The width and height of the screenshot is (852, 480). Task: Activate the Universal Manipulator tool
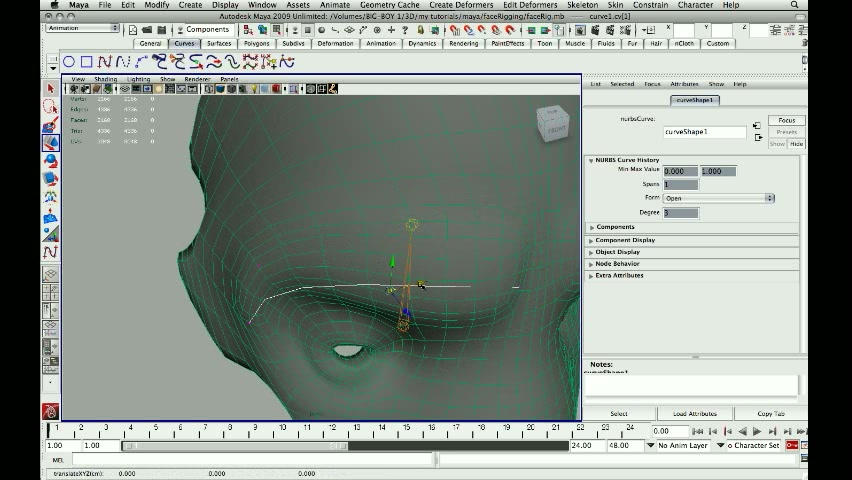click(51, 197)
